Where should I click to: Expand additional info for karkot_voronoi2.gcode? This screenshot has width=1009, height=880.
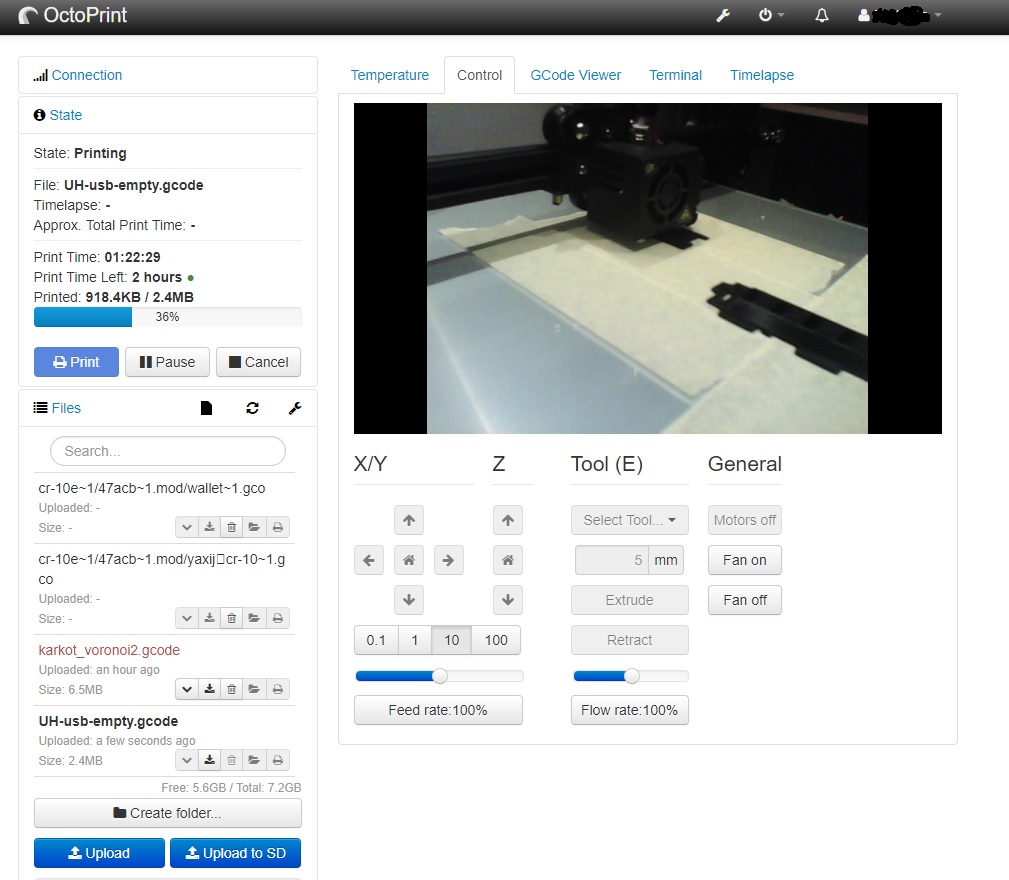click(187, 690)
